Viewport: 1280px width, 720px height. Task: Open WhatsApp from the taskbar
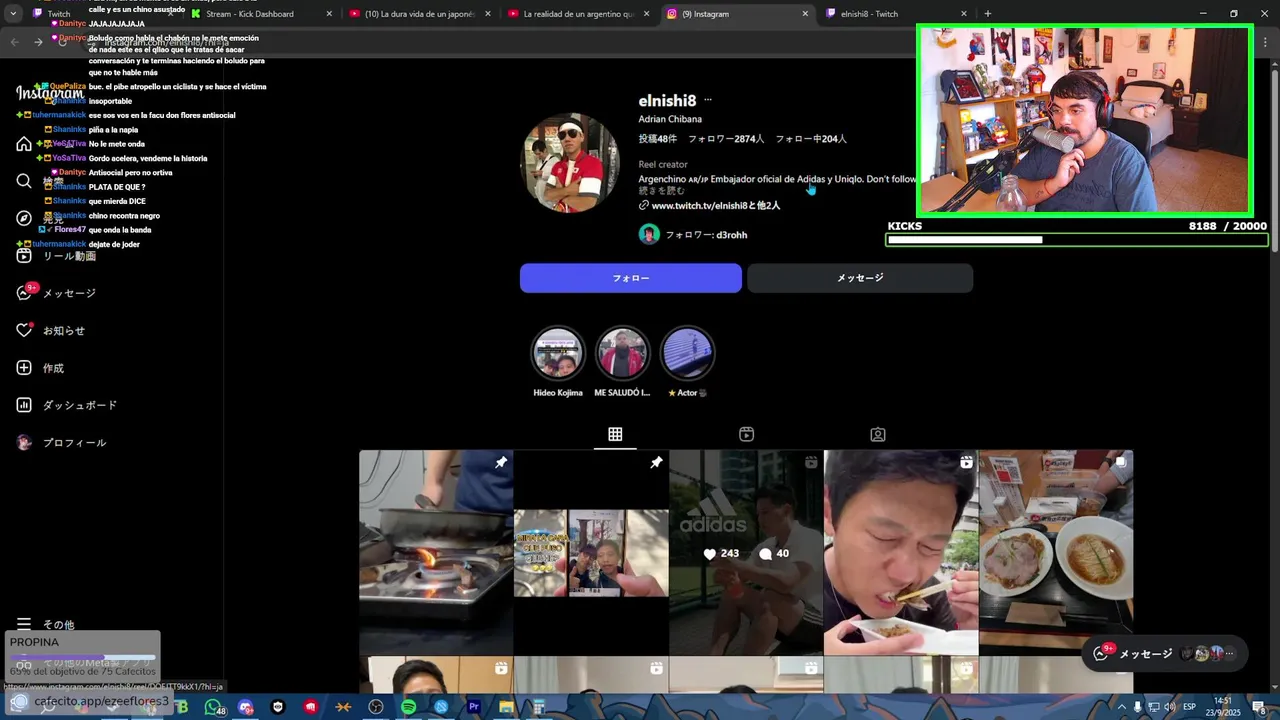(213, 707)
